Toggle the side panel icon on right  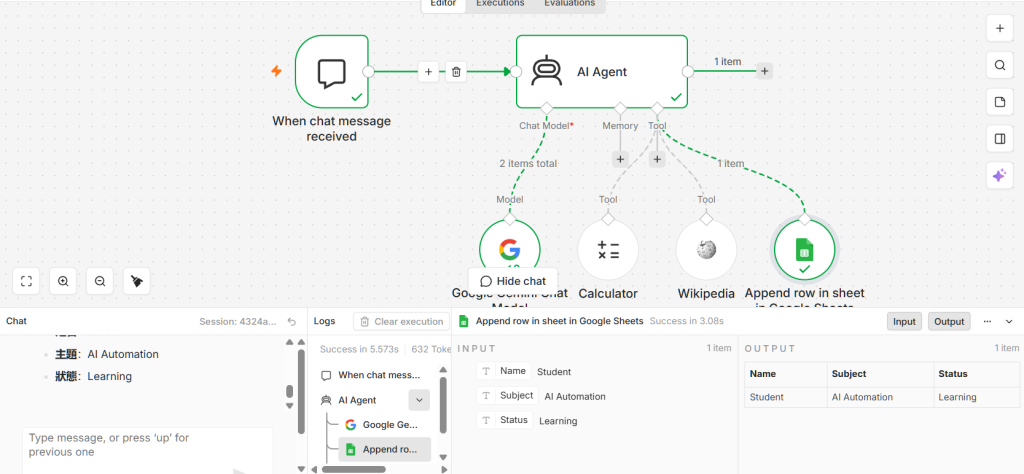999,138
